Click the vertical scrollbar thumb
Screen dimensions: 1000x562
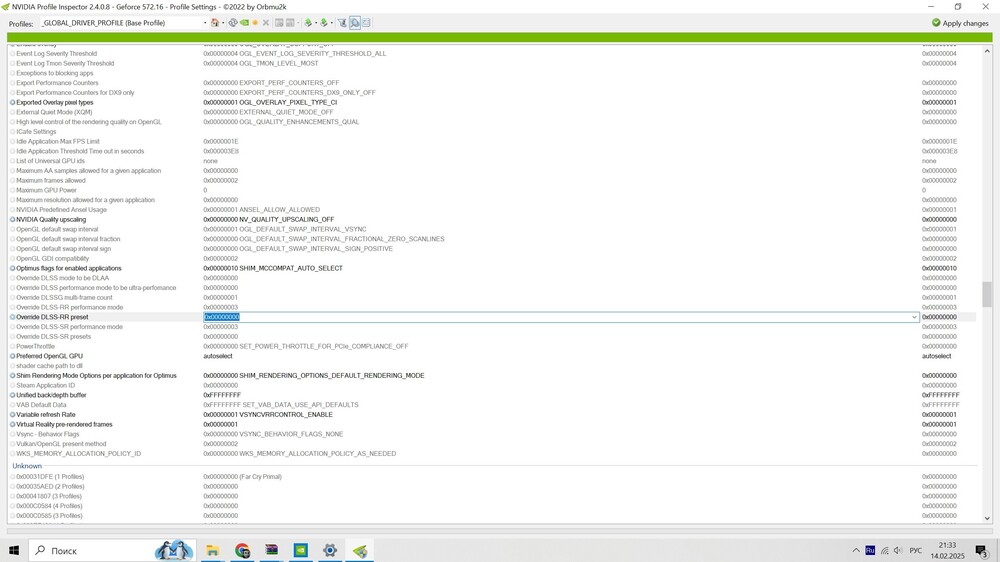click(x=987, y=294)
